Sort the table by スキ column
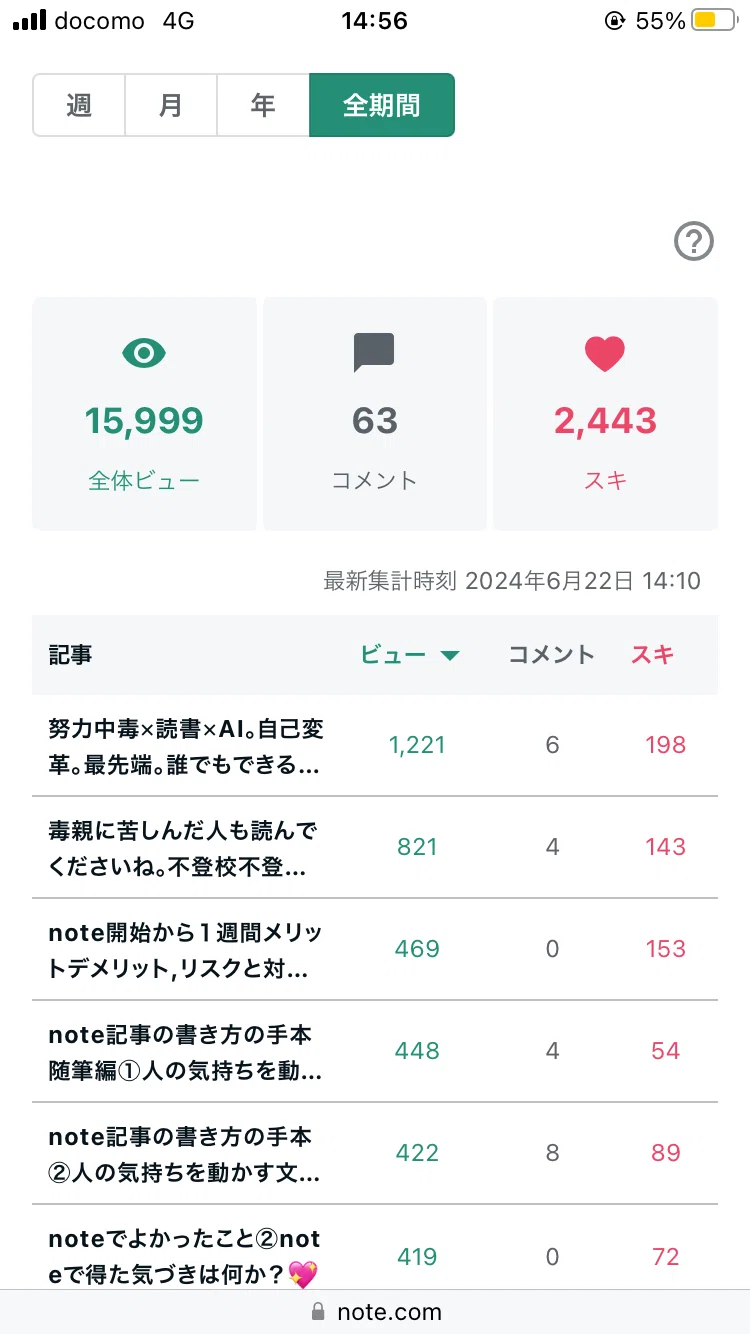The width and height of the screenshot is (750, 1334). 653,655
